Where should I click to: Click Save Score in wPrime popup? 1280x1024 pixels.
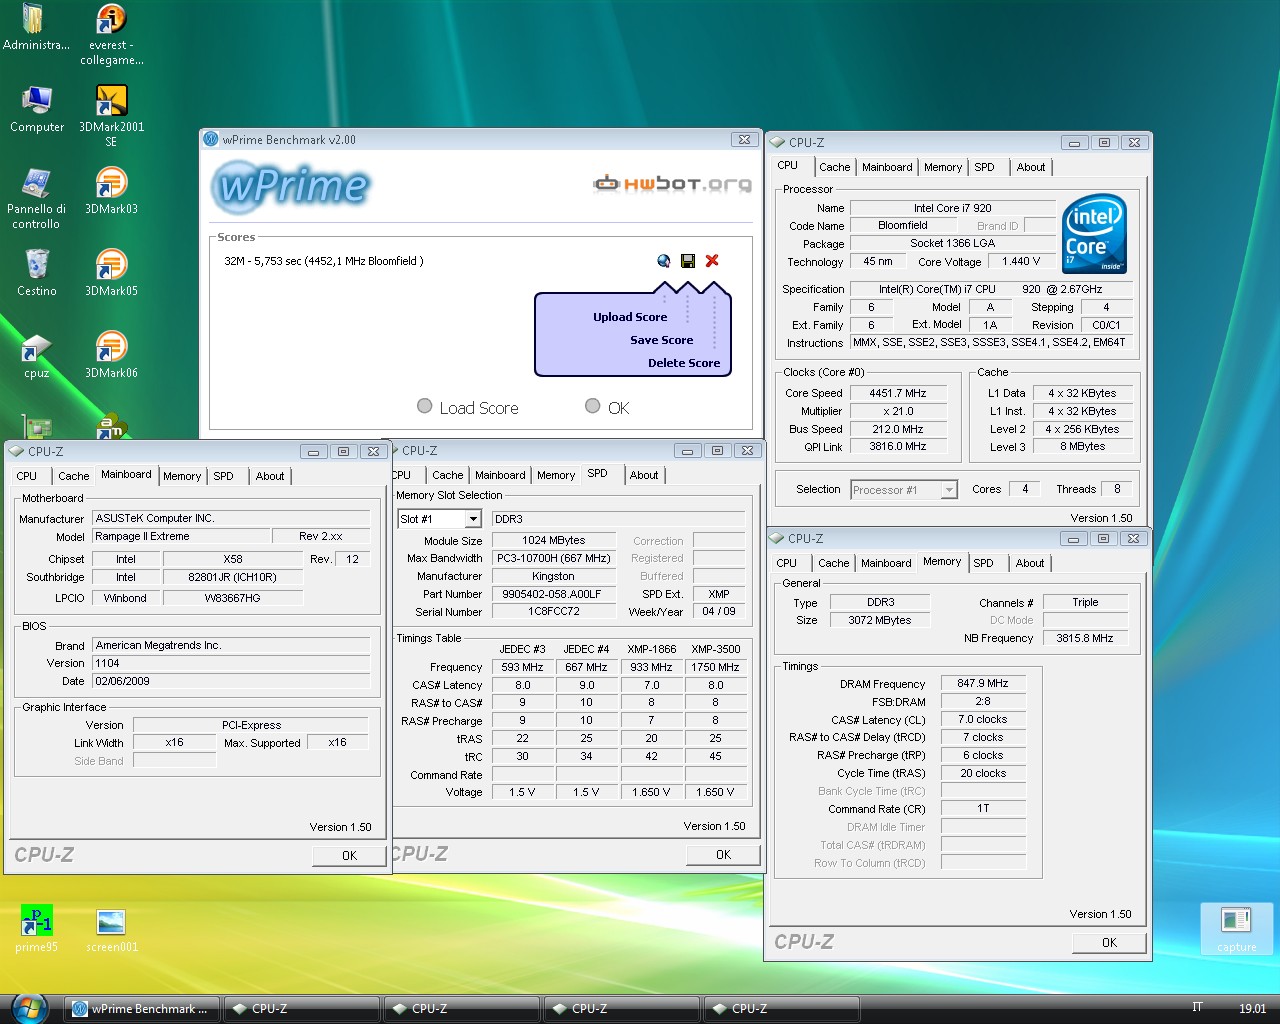661,340
